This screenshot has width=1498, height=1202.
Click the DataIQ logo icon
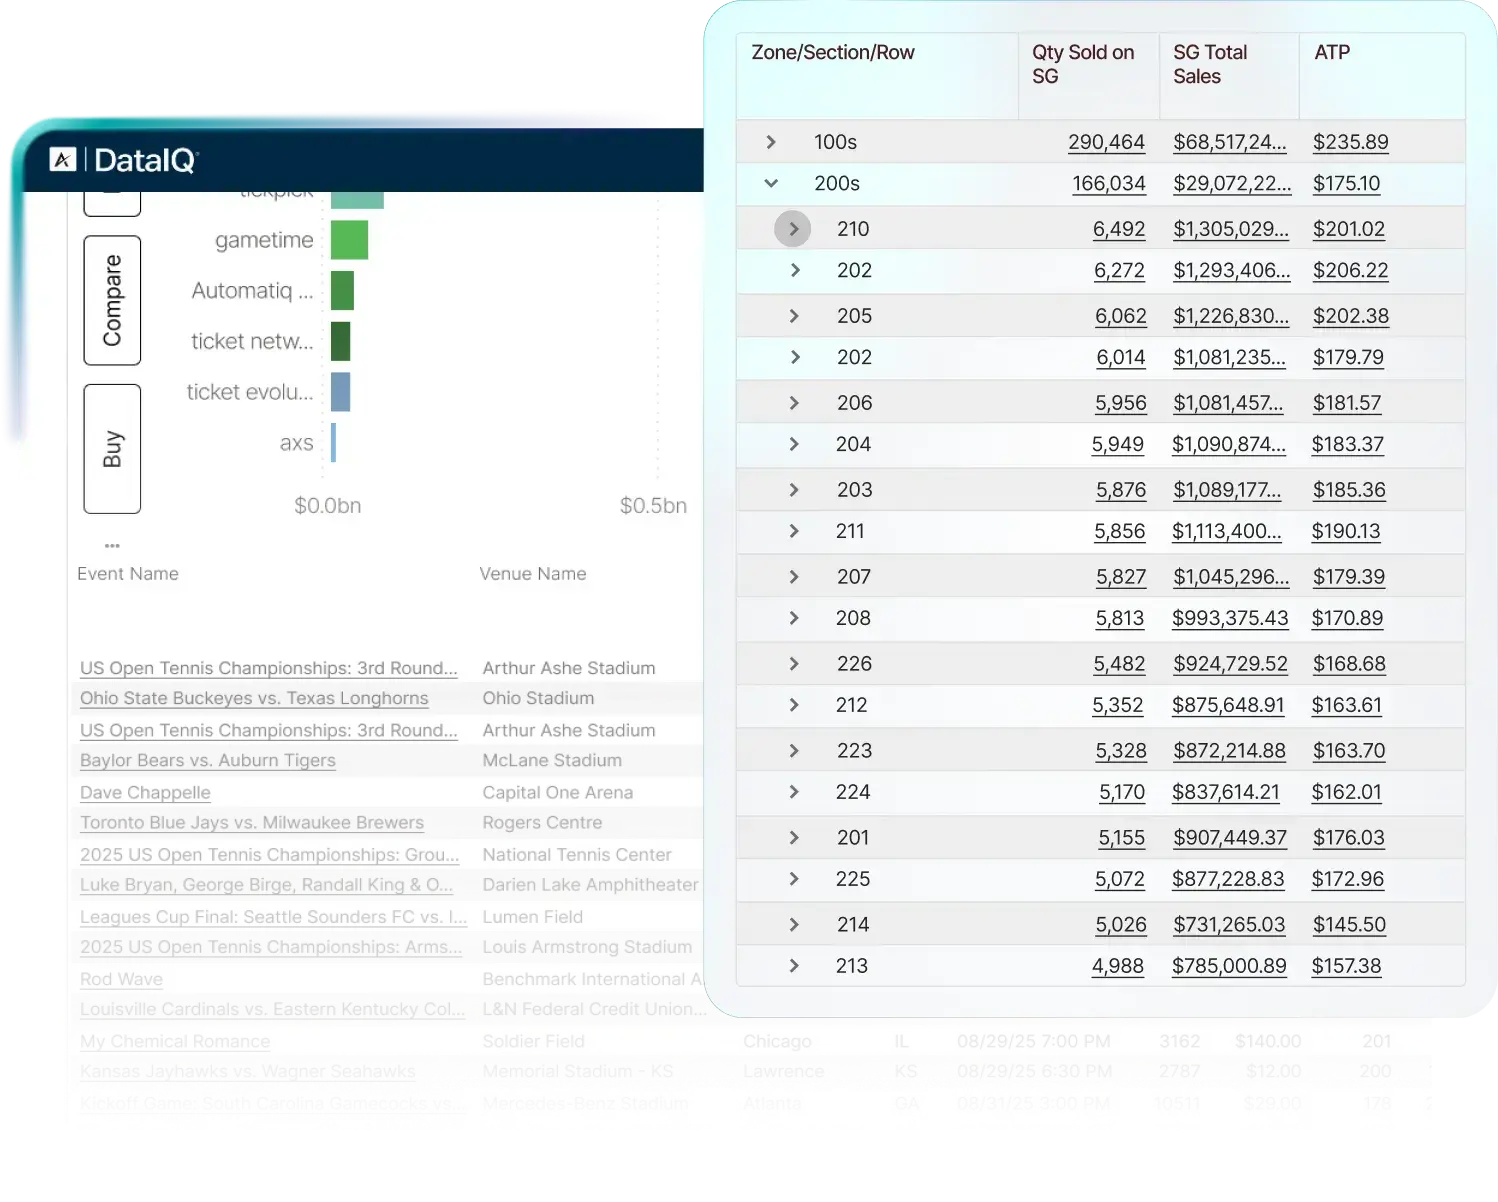pos(63,159)
